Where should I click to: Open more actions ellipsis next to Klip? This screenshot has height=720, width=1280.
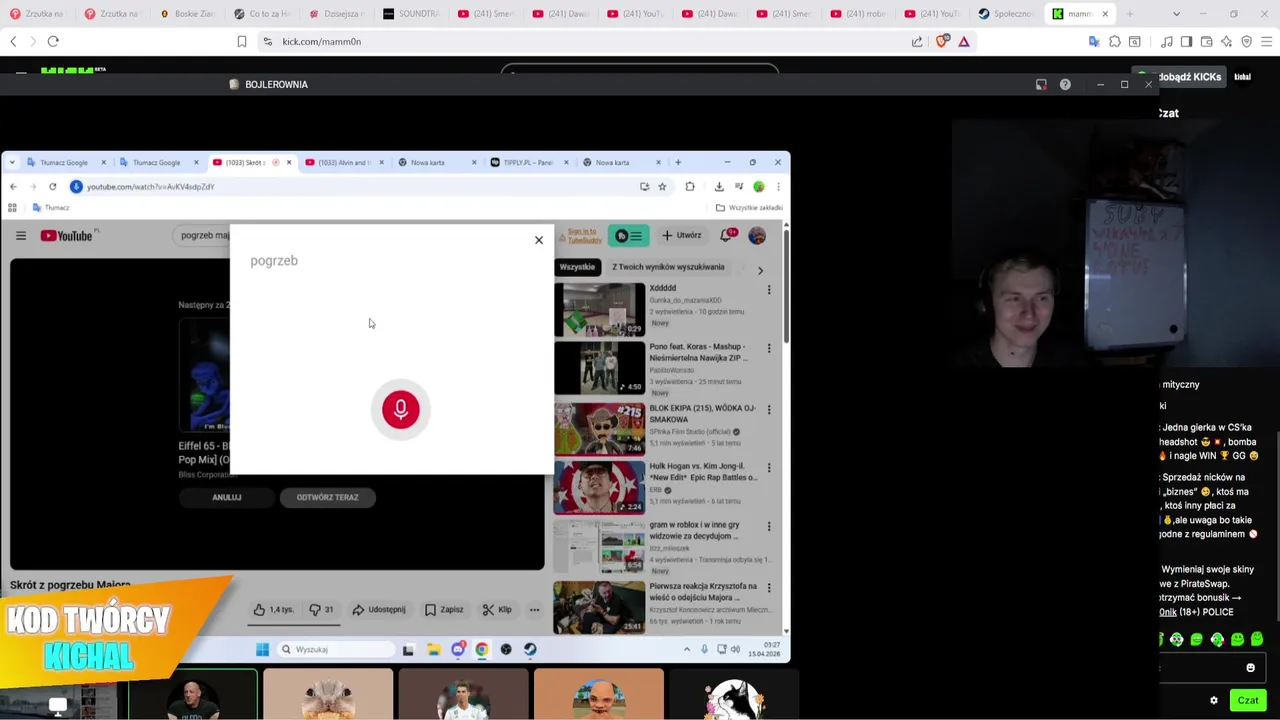pyautogui.click(x=534, y=610)
